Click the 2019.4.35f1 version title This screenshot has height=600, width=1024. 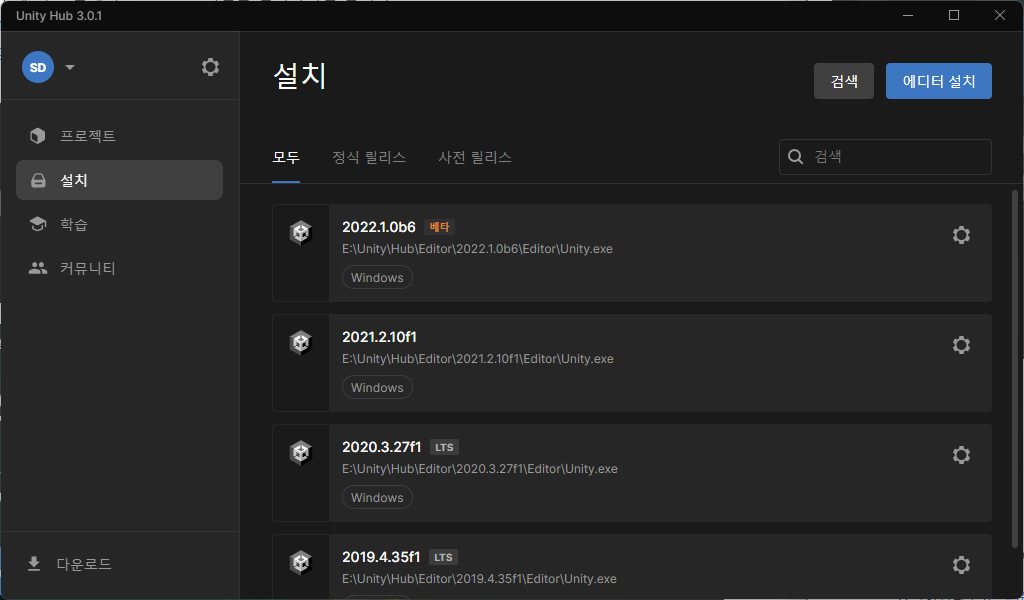(381, 557)
